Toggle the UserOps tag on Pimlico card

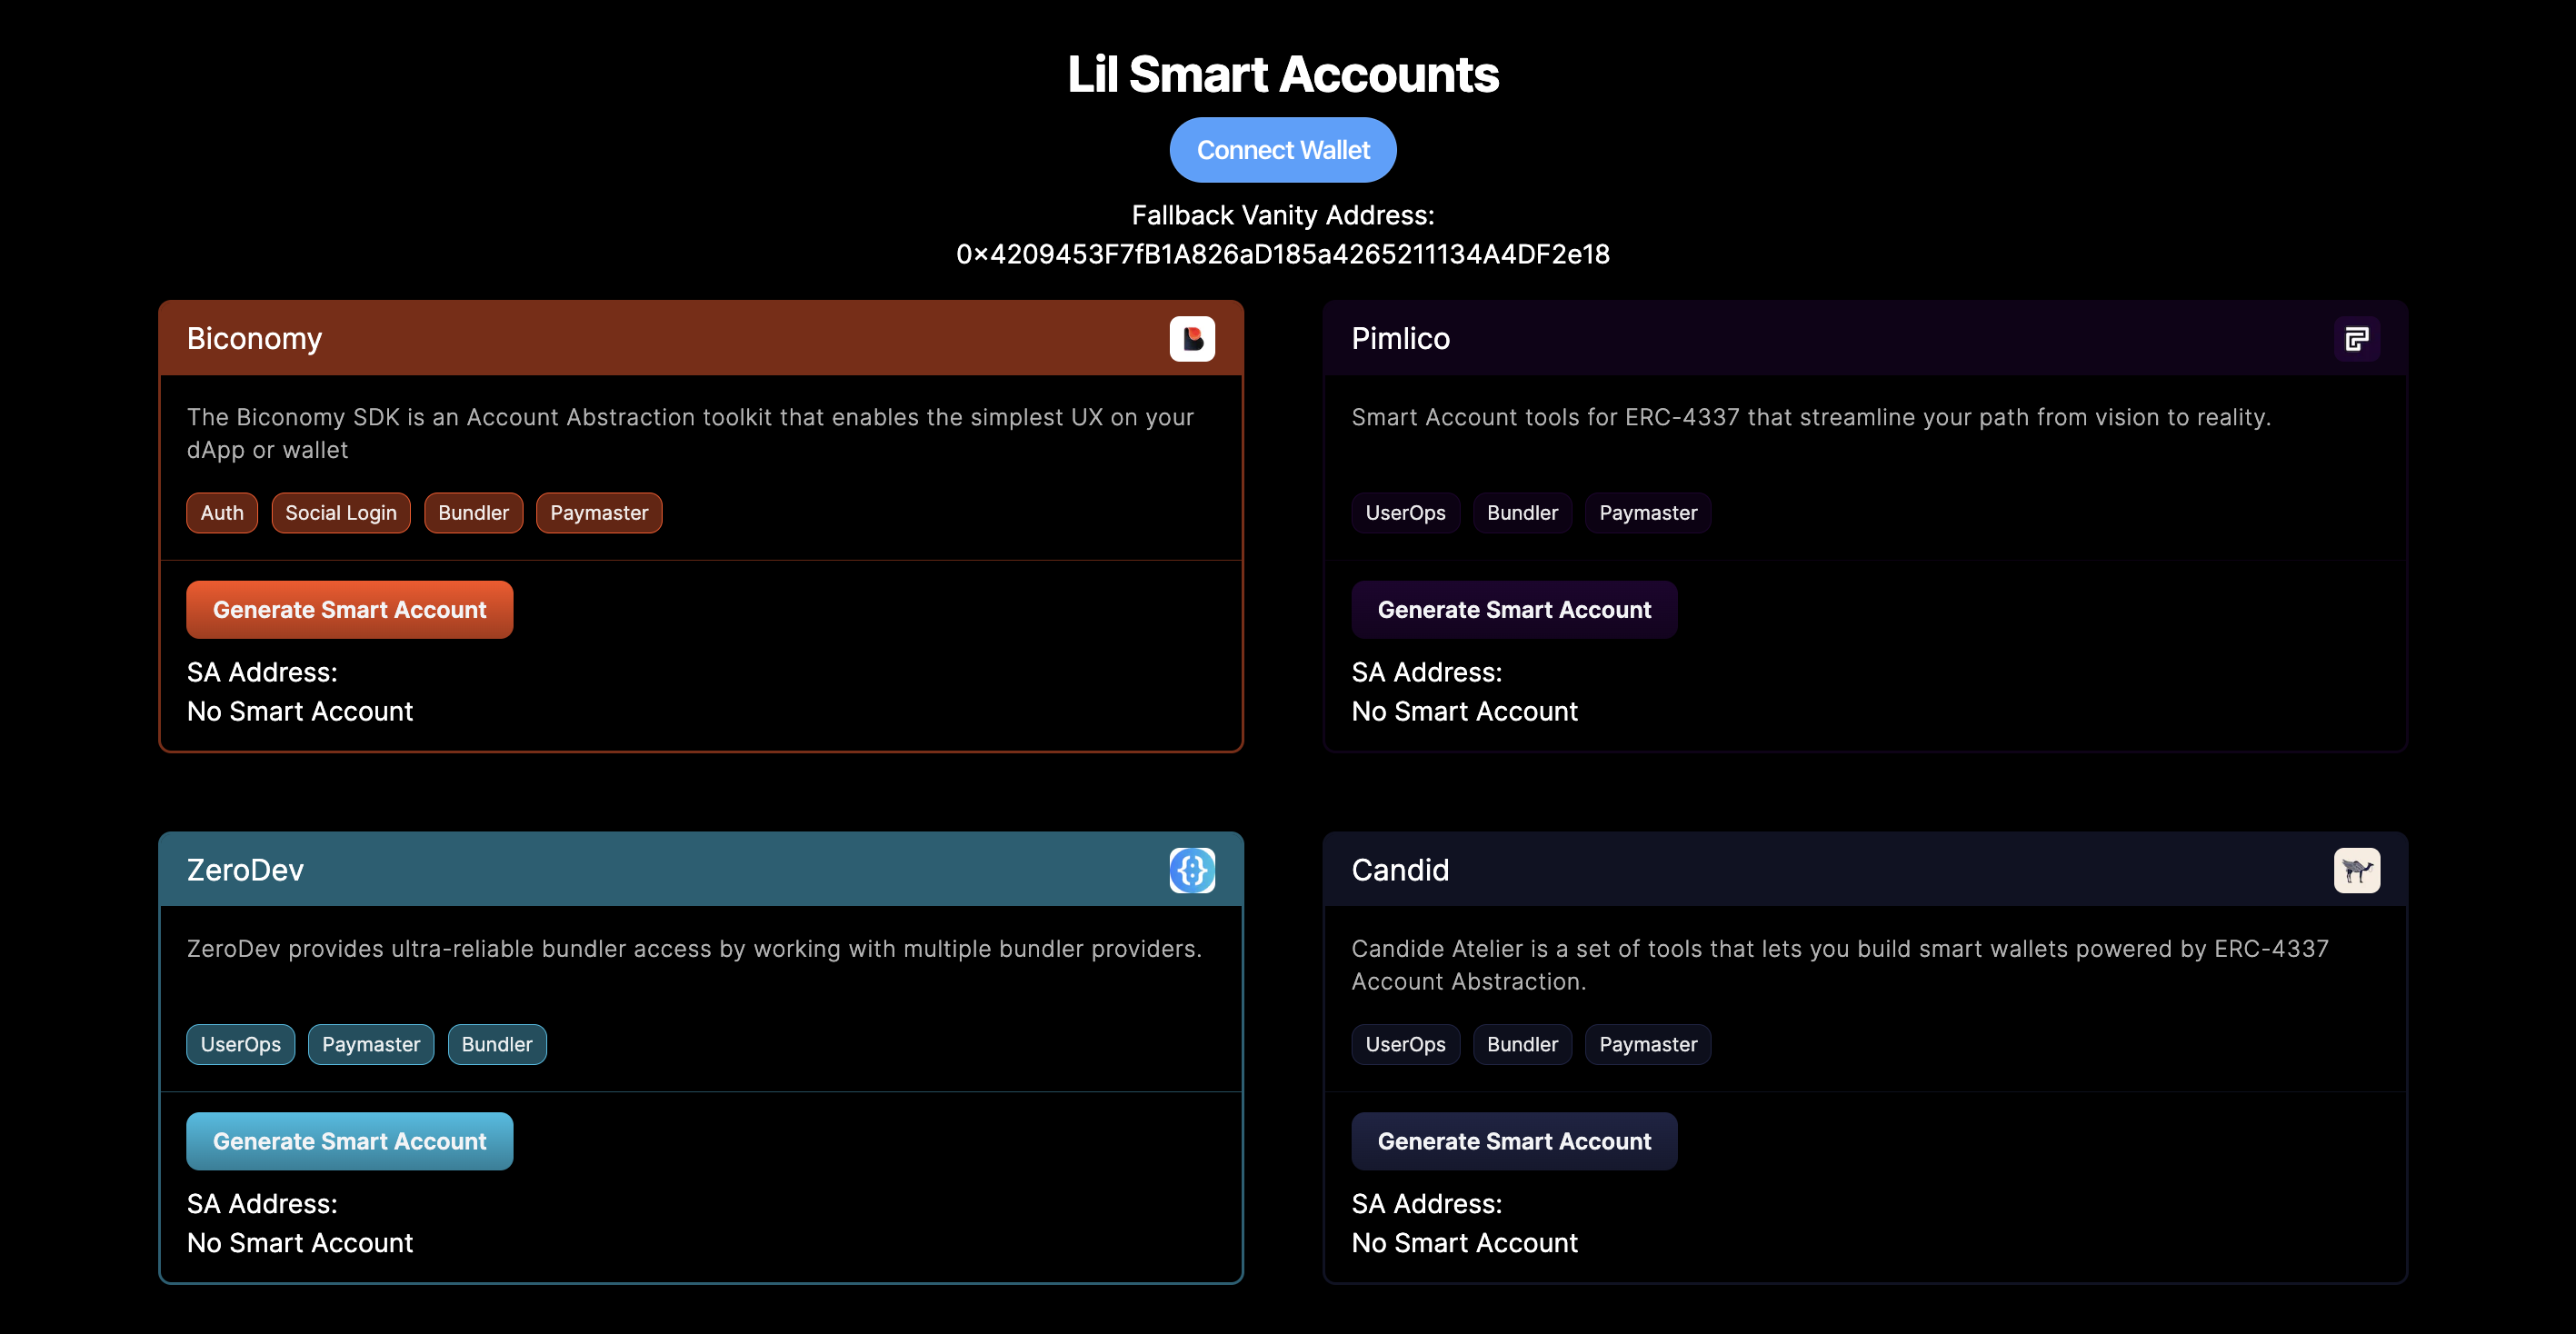pyautogui.click(x=1405, y=512)
